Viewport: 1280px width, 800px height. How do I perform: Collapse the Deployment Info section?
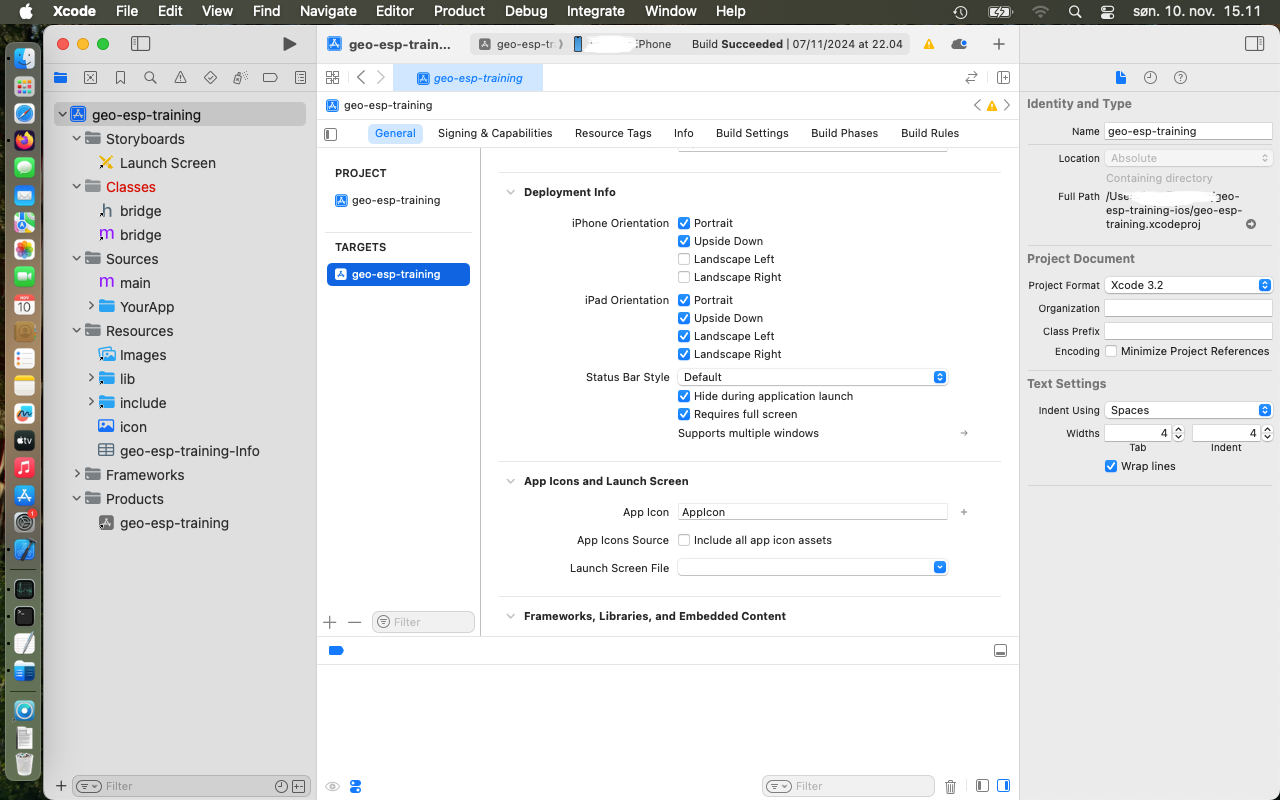click(510, 192)
